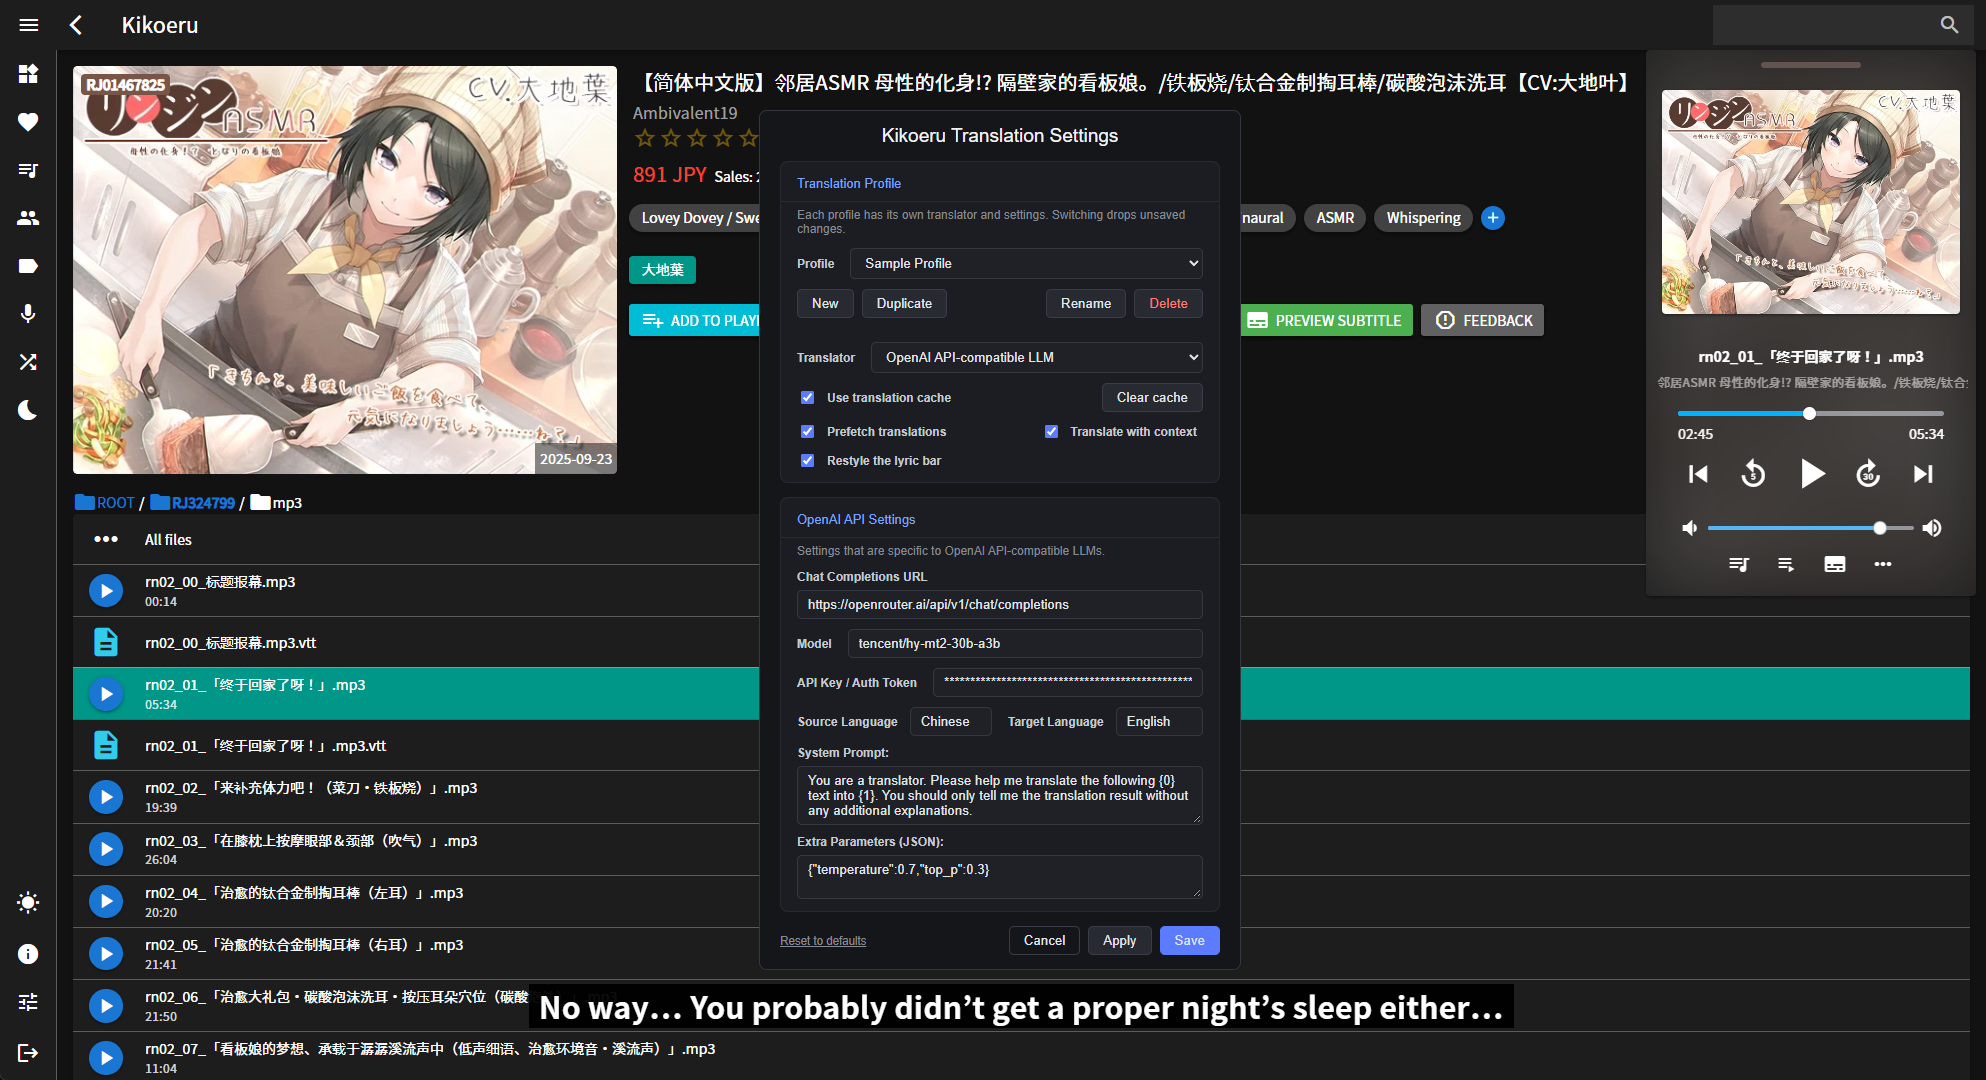The image size is (1986, 1080).
Task: Click the Model name input field
Action: pos(1025,644)
